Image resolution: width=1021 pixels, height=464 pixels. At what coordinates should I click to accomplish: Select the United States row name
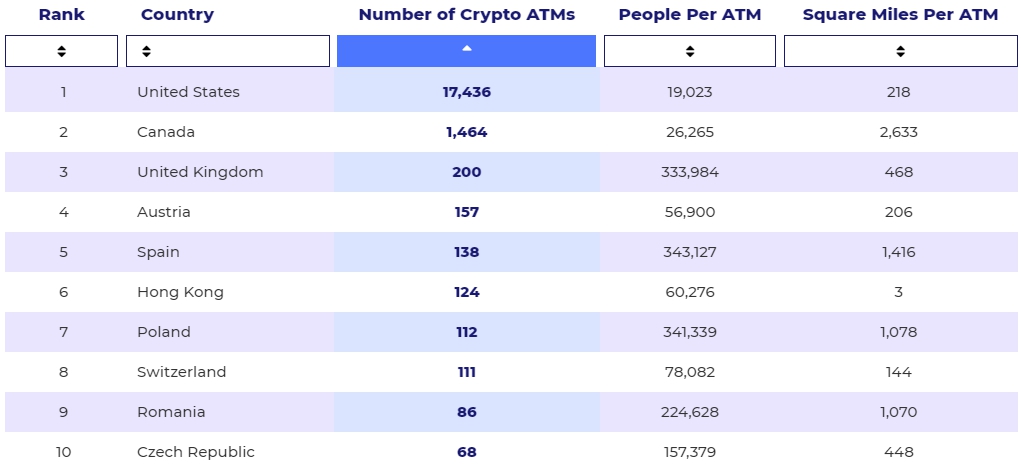point(188,92)
